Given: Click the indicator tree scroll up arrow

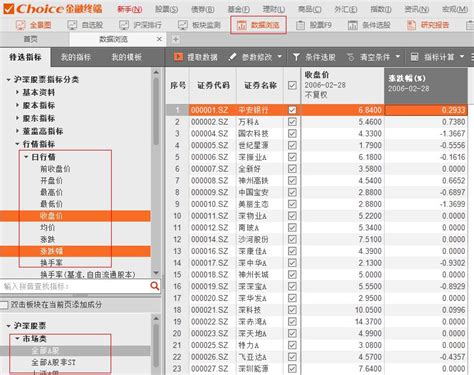Looking at the screenshot, I should (156, 72).
